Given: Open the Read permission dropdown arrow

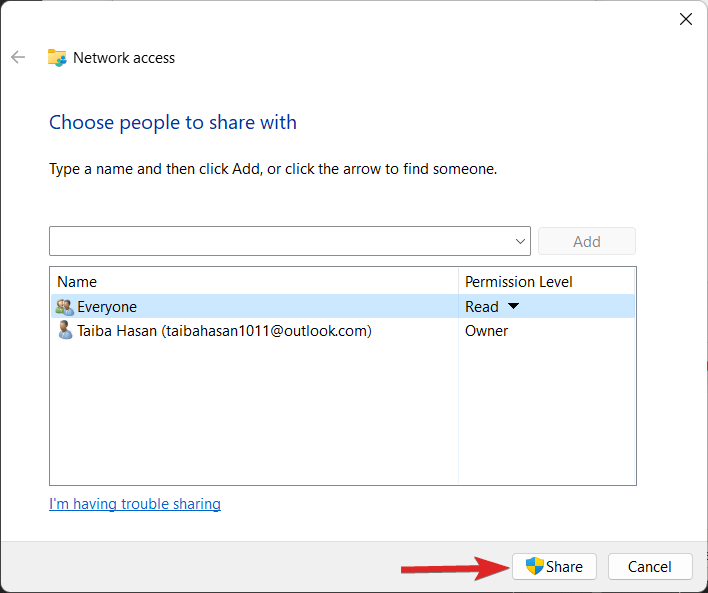Looking at the screenshot, I should pos(514,307).
